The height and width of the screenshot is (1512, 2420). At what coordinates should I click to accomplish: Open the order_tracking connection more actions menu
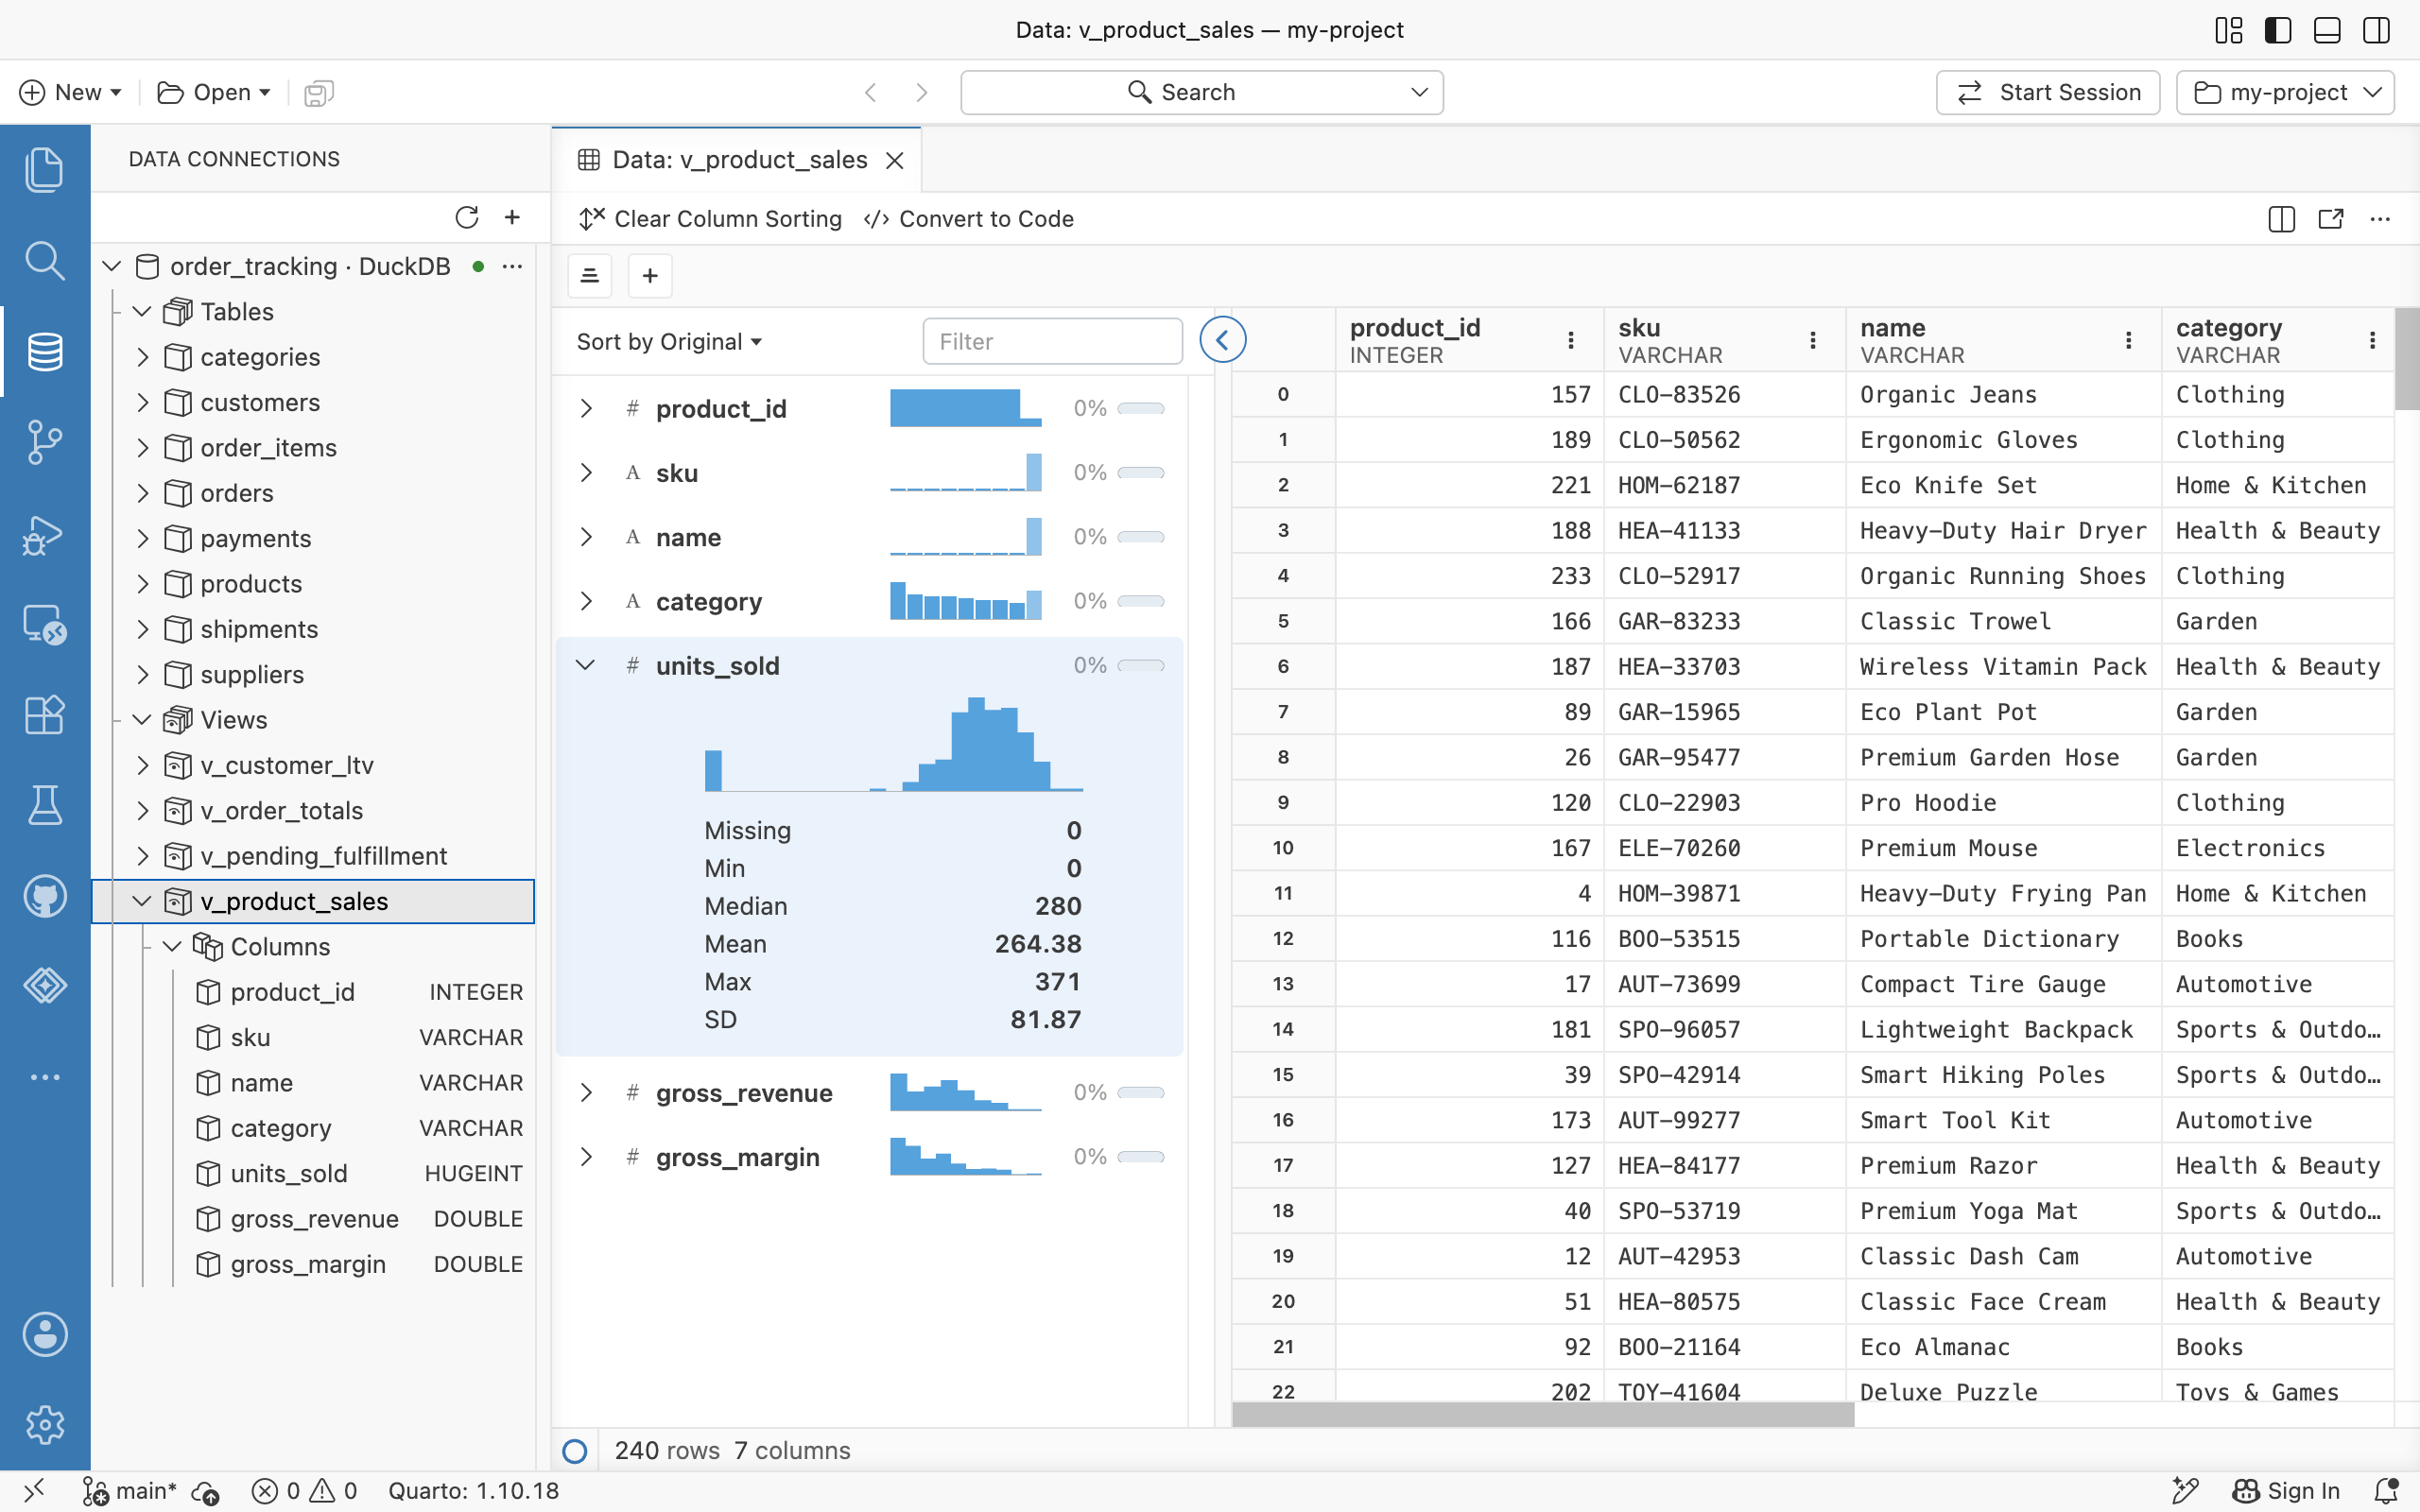pos(512,266)
